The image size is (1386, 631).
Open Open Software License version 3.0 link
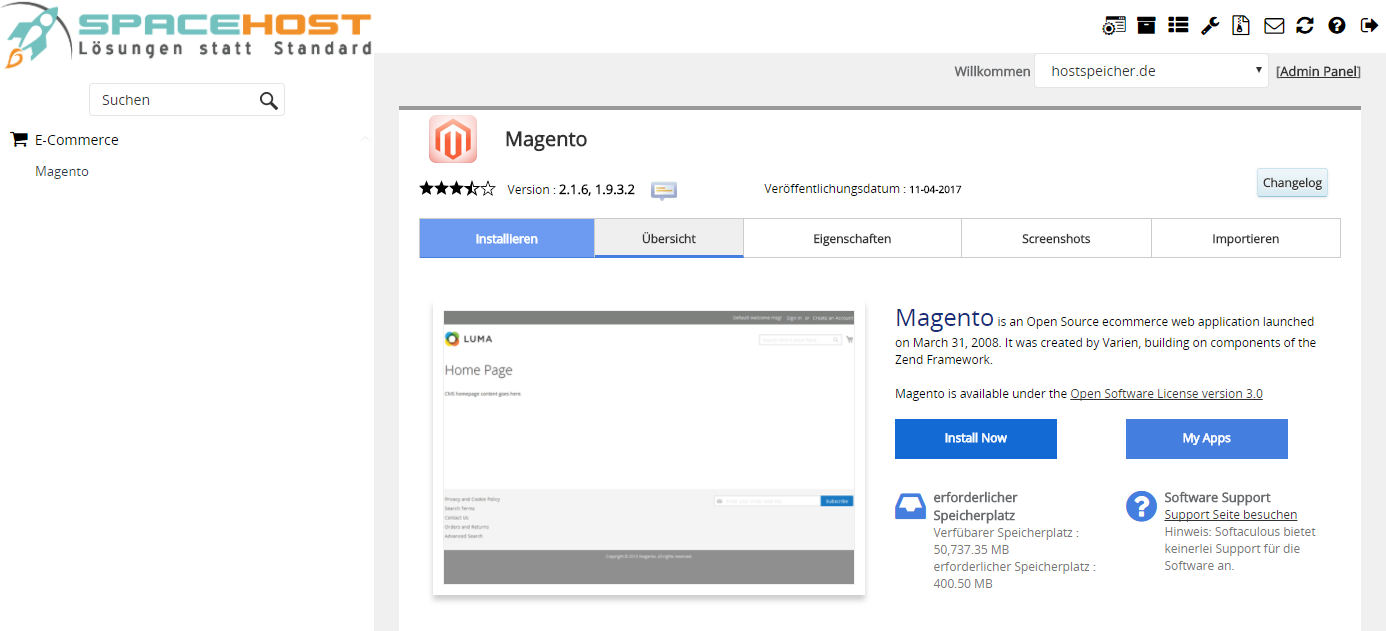click(x=1166, y=393)
